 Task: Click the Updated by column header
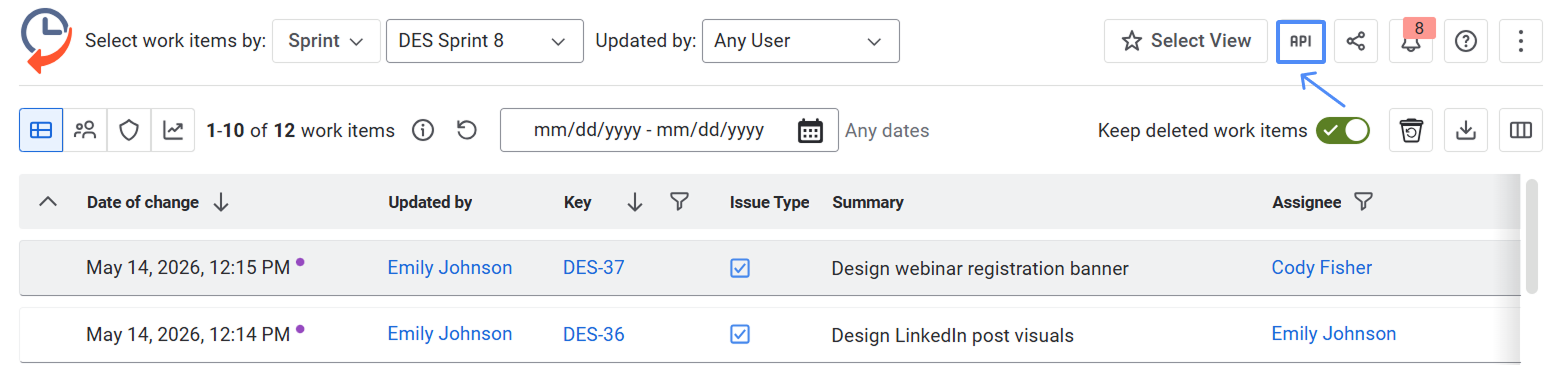click(x=430, y=202)
